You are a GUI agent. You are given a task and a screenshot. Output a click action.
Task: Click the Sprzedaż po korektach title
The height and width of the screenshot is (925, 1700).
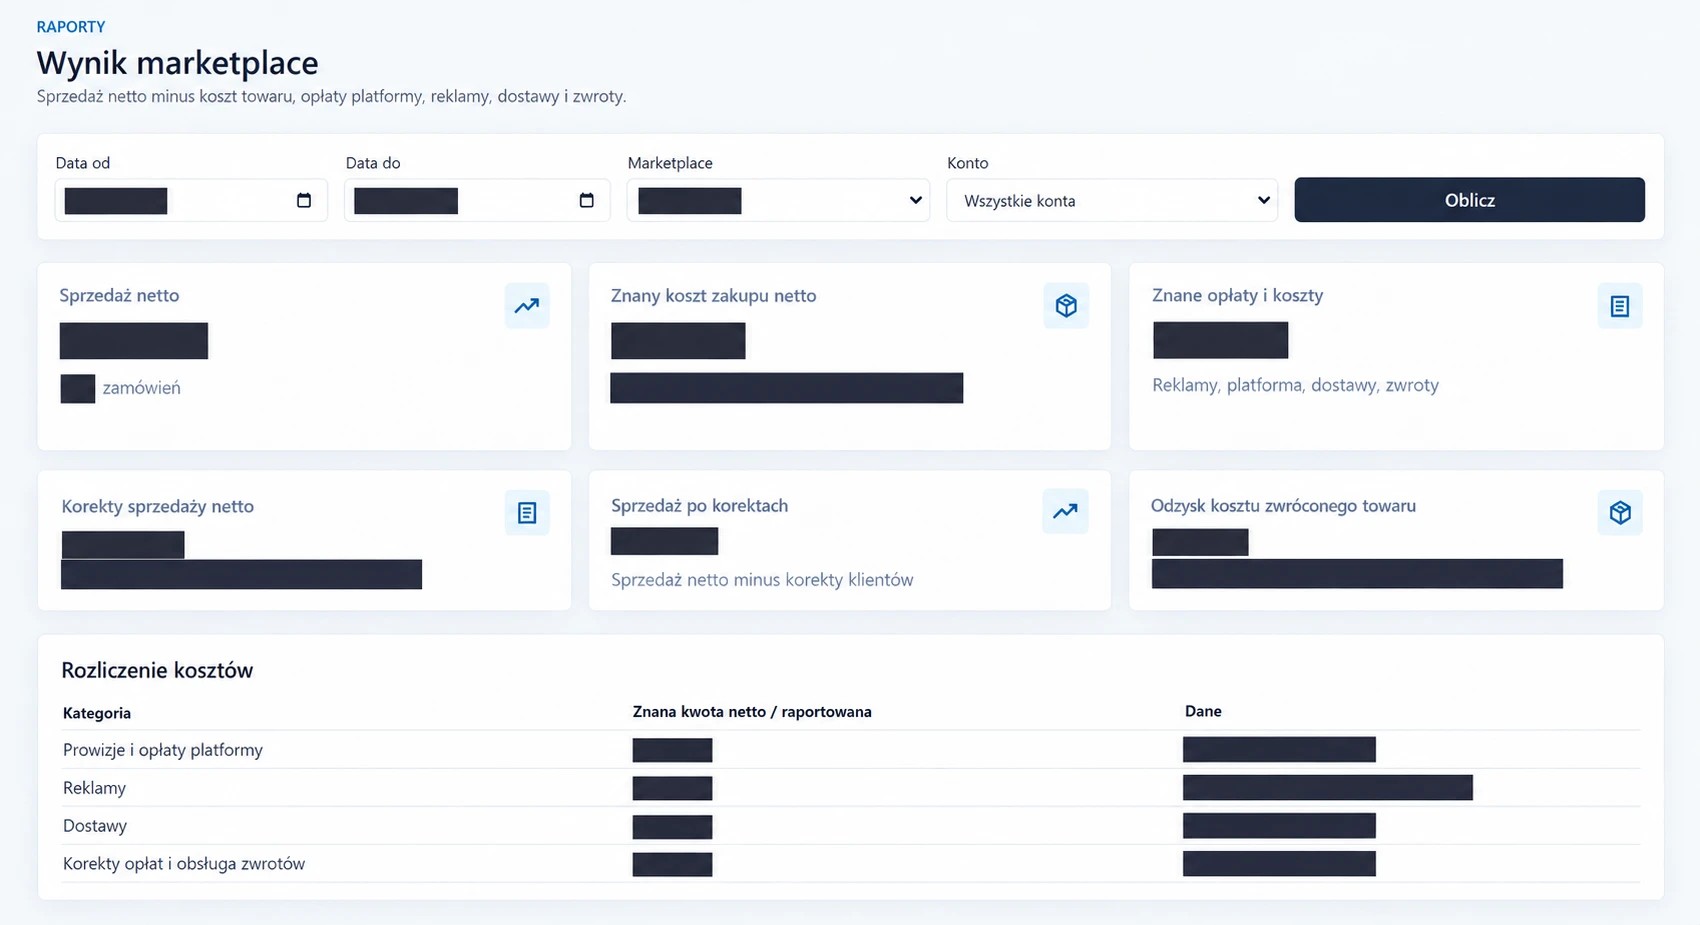tap(700, 506)
